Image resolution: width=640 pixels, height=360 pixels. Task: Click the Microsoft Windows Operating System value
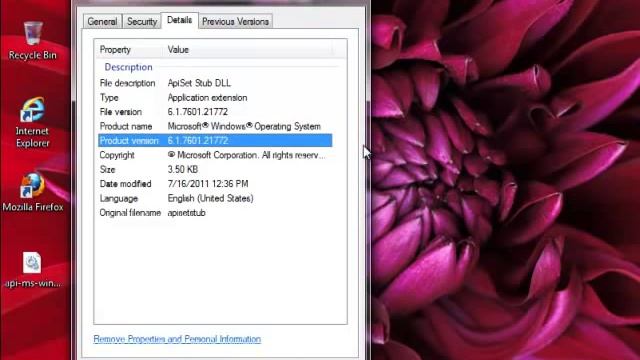244,126
